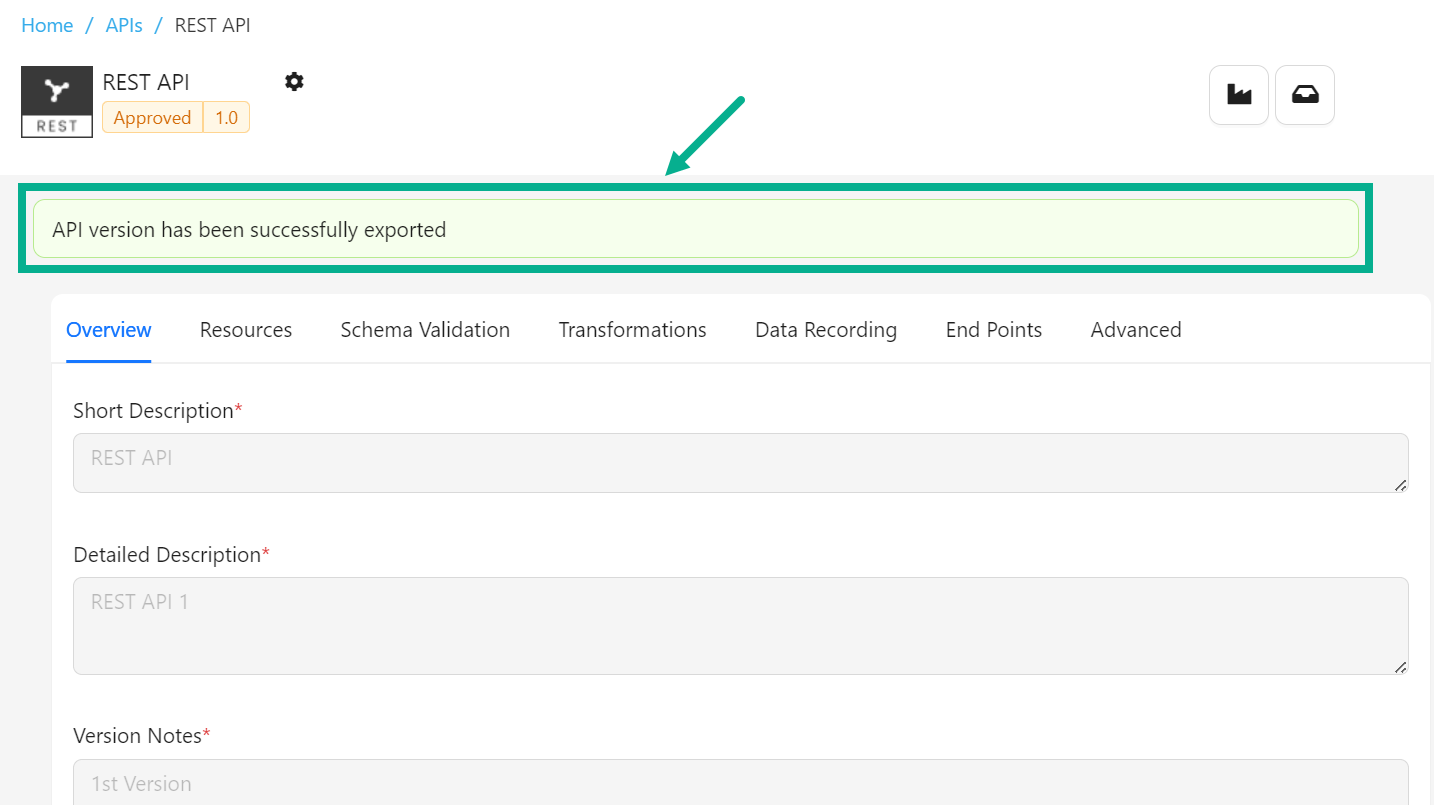Open the Data Recording tab

pos(826,330)
